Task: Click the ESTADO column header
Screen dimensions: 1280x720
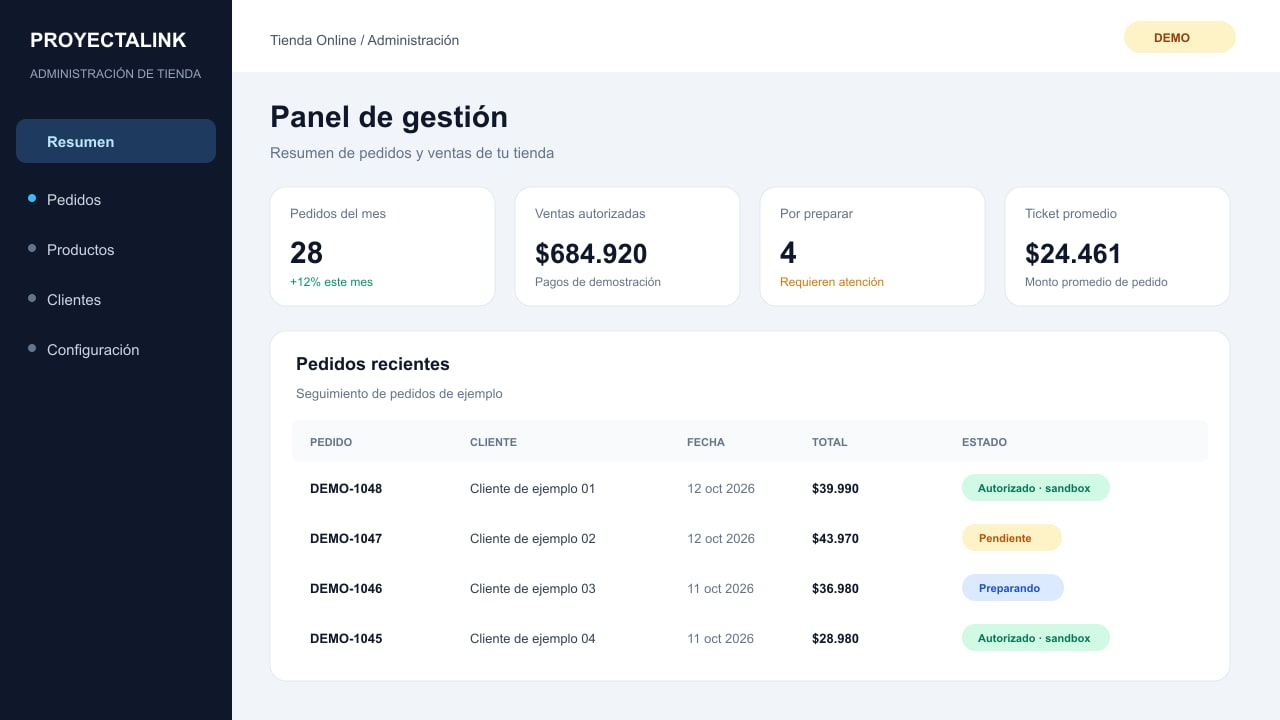Action: tap(984, 442)
